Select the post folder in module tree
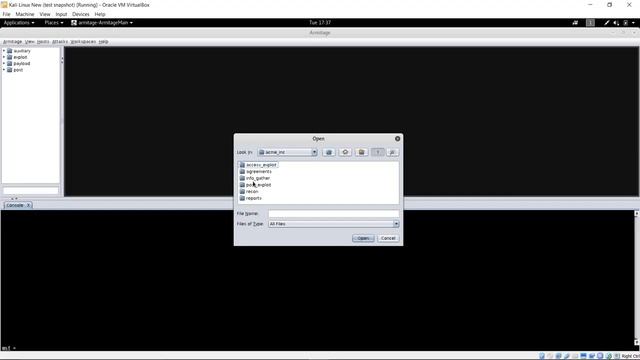 tap(15, 70)
